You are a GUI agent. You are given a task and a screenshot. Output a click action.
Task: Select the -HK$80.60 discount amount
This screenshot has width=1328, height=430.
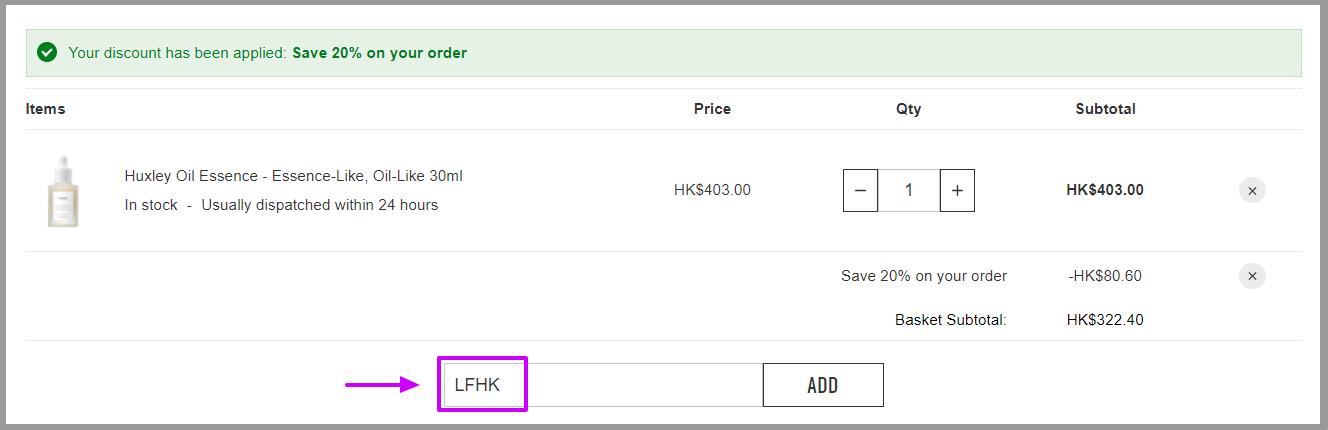[x=1105, y=276]
